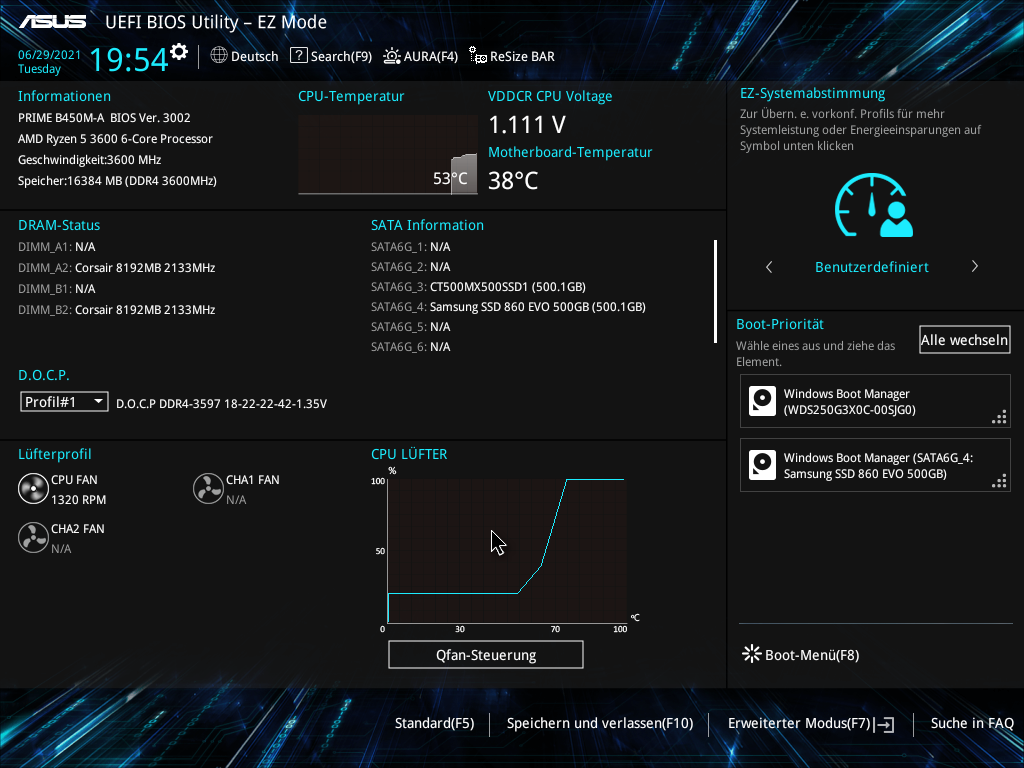Open Search(F9) question mark icon
The width and height of the screenshot is (1024, 768).
298,56
